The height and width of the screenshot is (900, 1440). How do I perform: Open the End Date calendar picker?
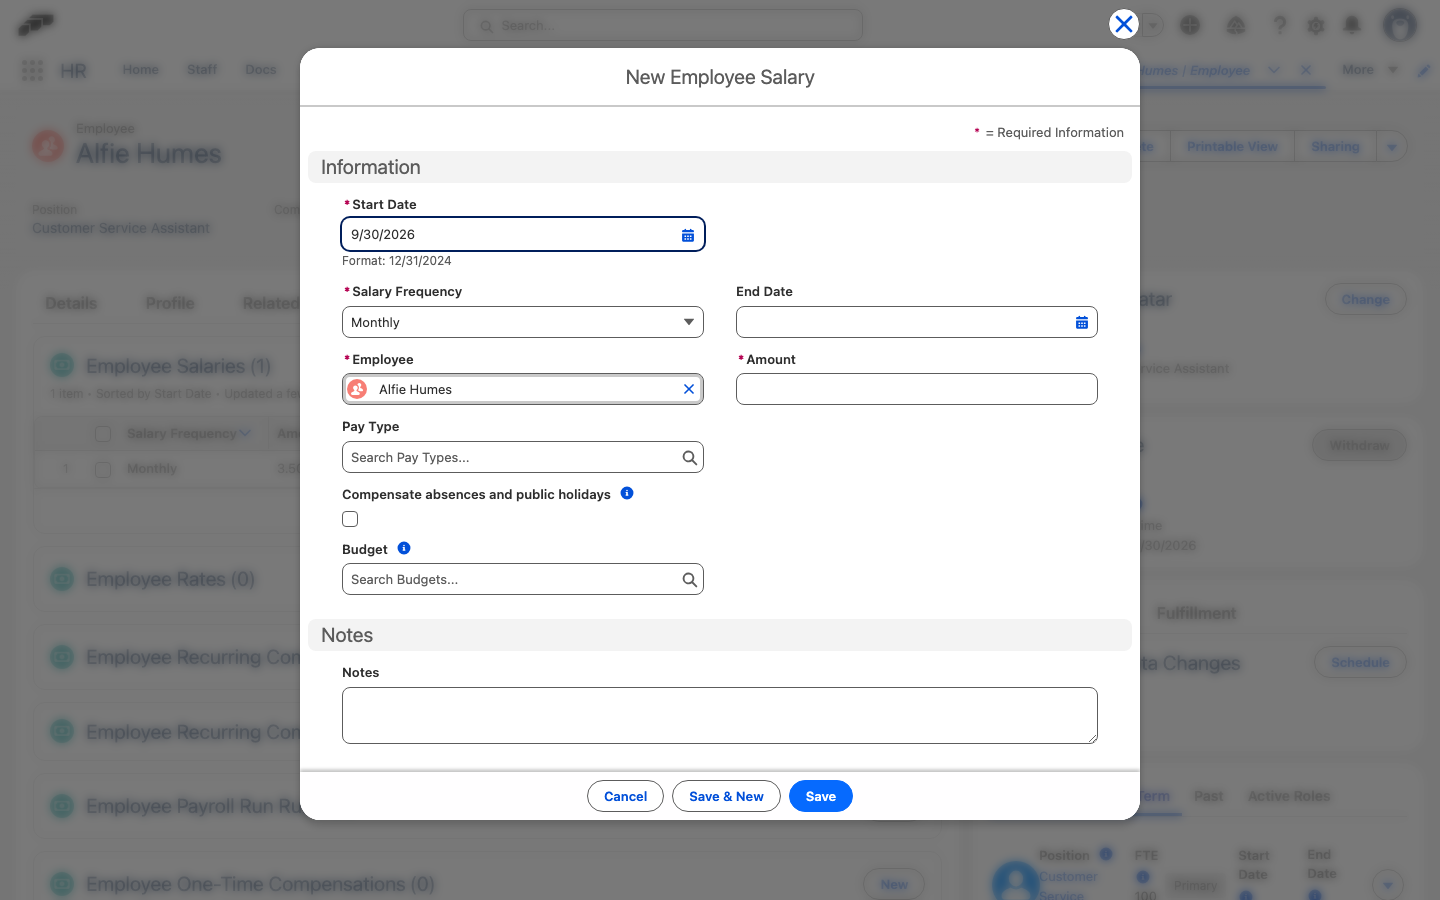tap(1082, 323)
